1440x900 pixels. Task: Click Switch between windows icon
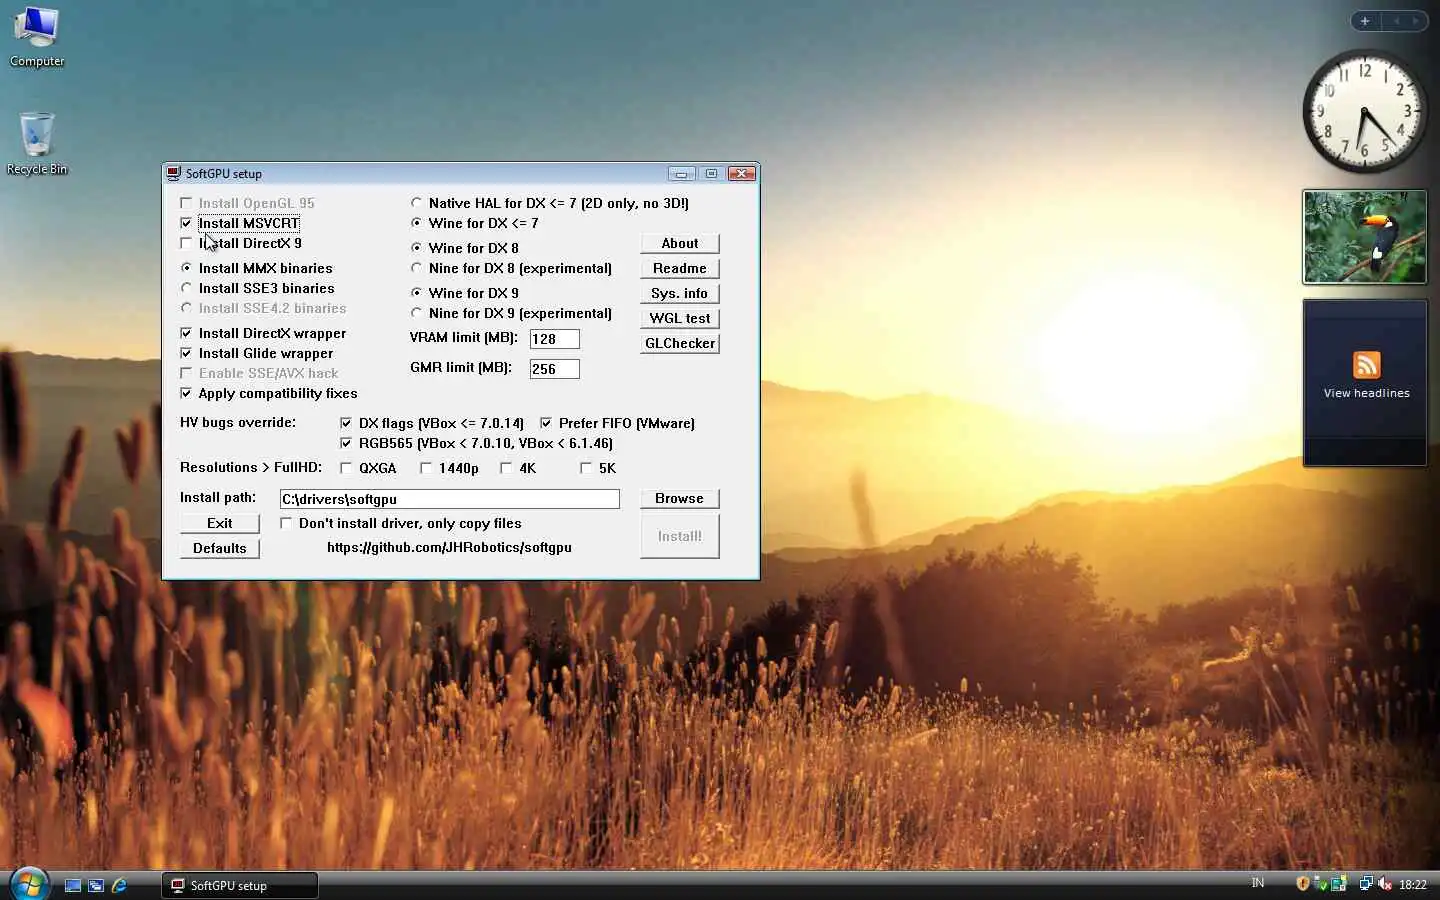pyautogui.click(x=96, y=885)
